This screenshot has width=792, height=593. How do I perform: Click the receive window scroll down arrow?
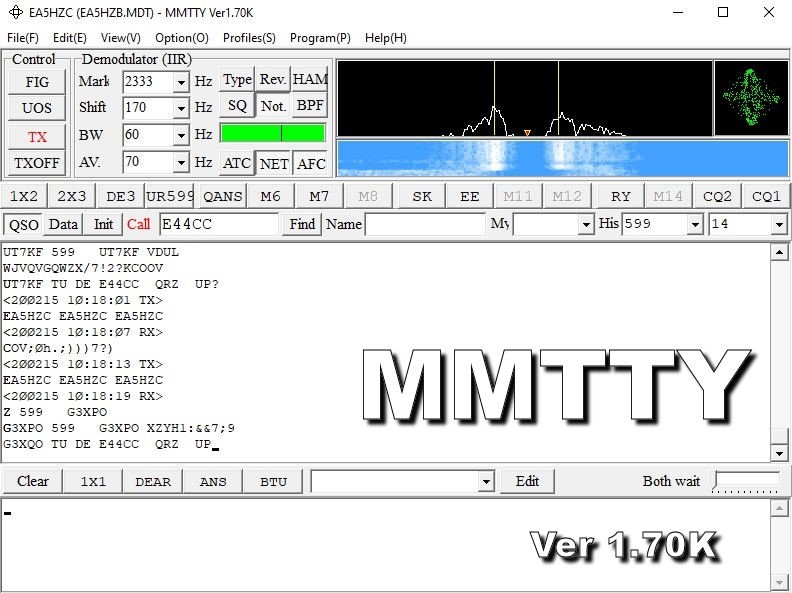[x=779, y=453]
